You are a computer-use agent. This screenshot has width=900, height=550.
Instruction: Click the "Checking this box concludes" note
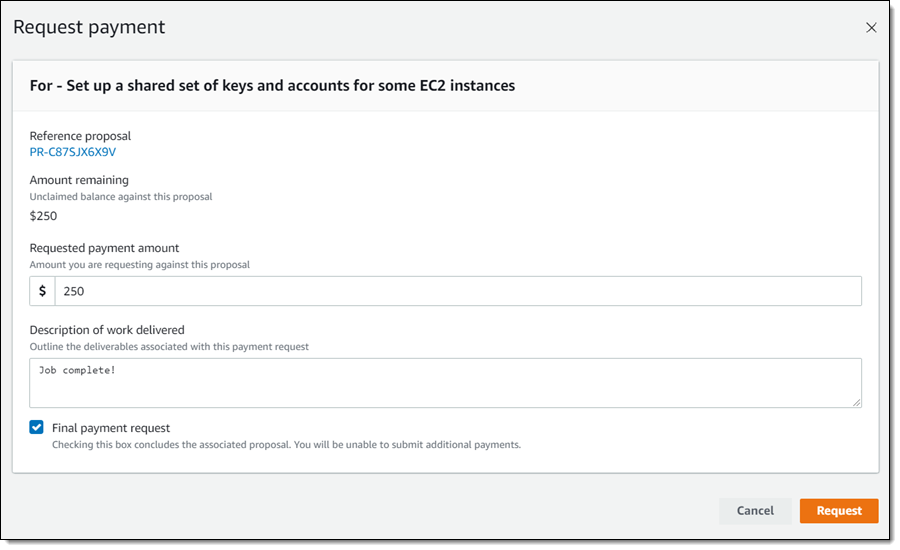click(x=286, y=445)
